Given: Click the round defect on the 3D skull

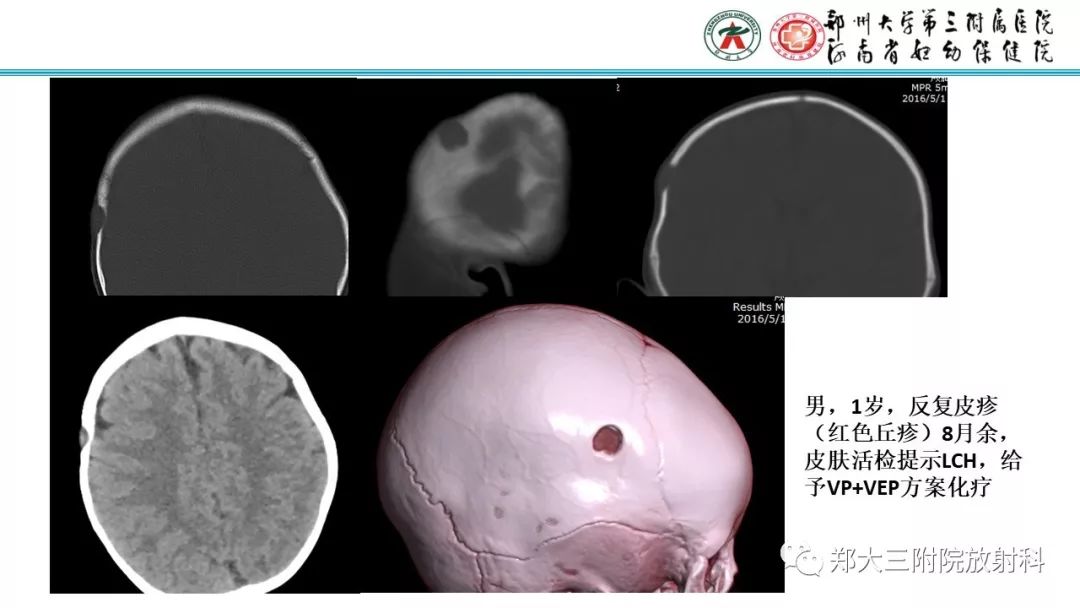Looking at the screenshot, I should point(608,439).
